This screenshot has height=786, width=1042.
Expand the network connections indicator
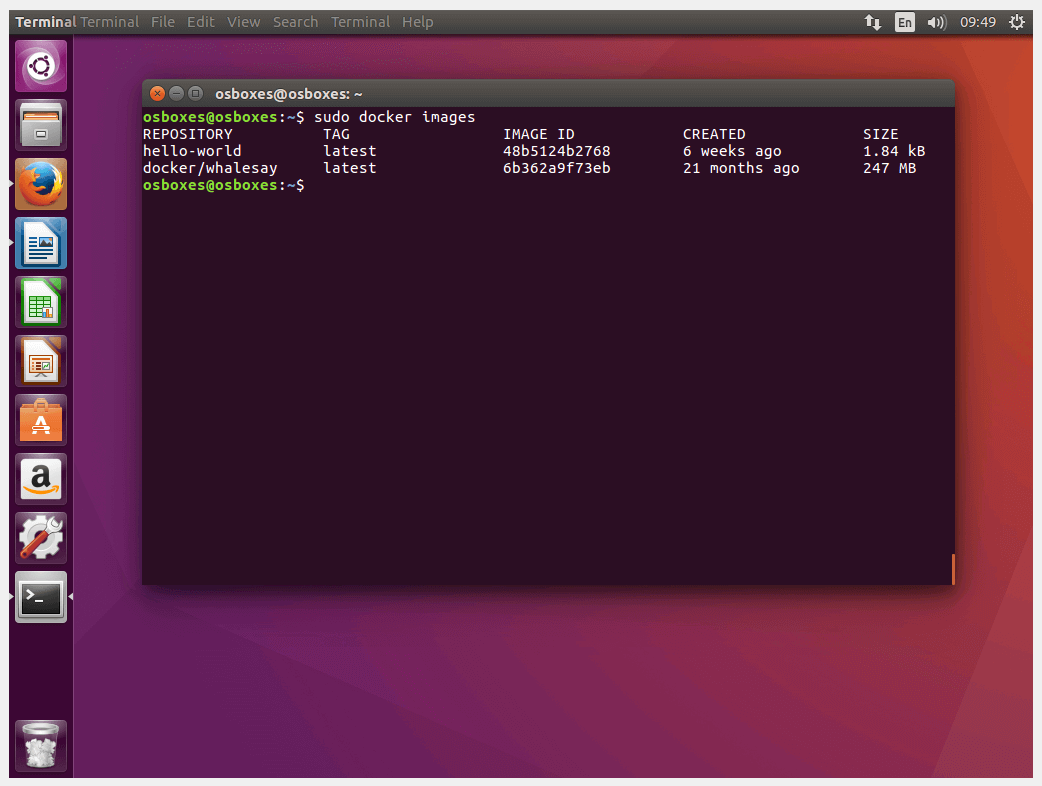873,22
